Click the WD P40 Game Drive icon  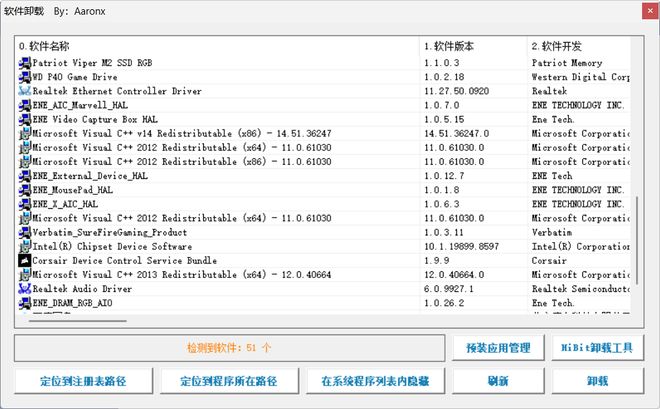coord(25,77)
